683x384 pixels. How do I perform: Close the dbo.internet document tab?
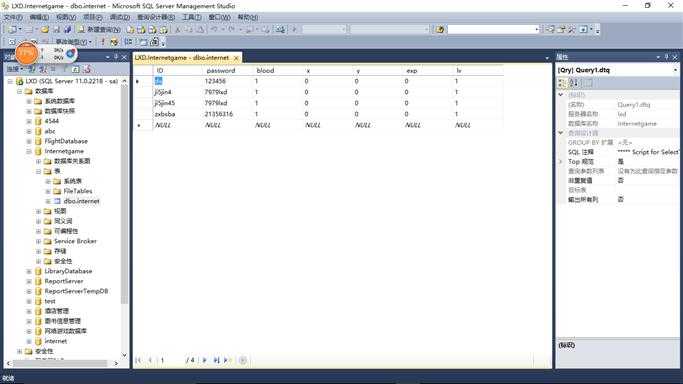(236, 57)
